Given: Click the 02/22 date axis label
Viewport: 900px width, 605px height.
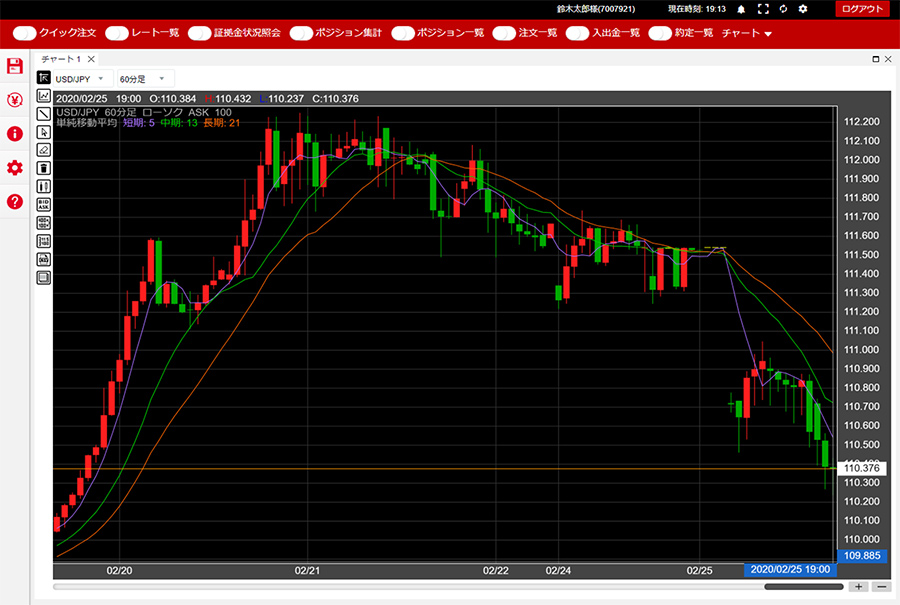Looking at the screenshot, I should [495, 571].
